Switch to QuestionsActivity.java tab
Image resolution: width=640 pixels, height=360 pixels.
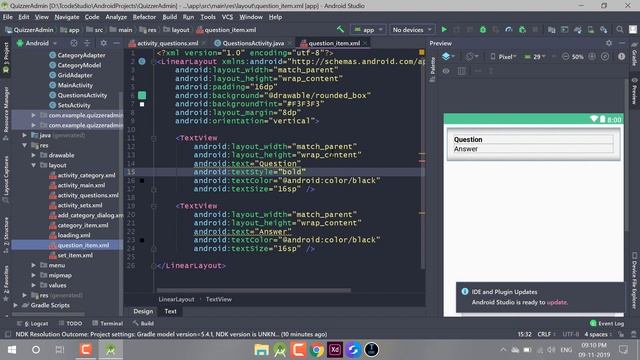point(253,43)
